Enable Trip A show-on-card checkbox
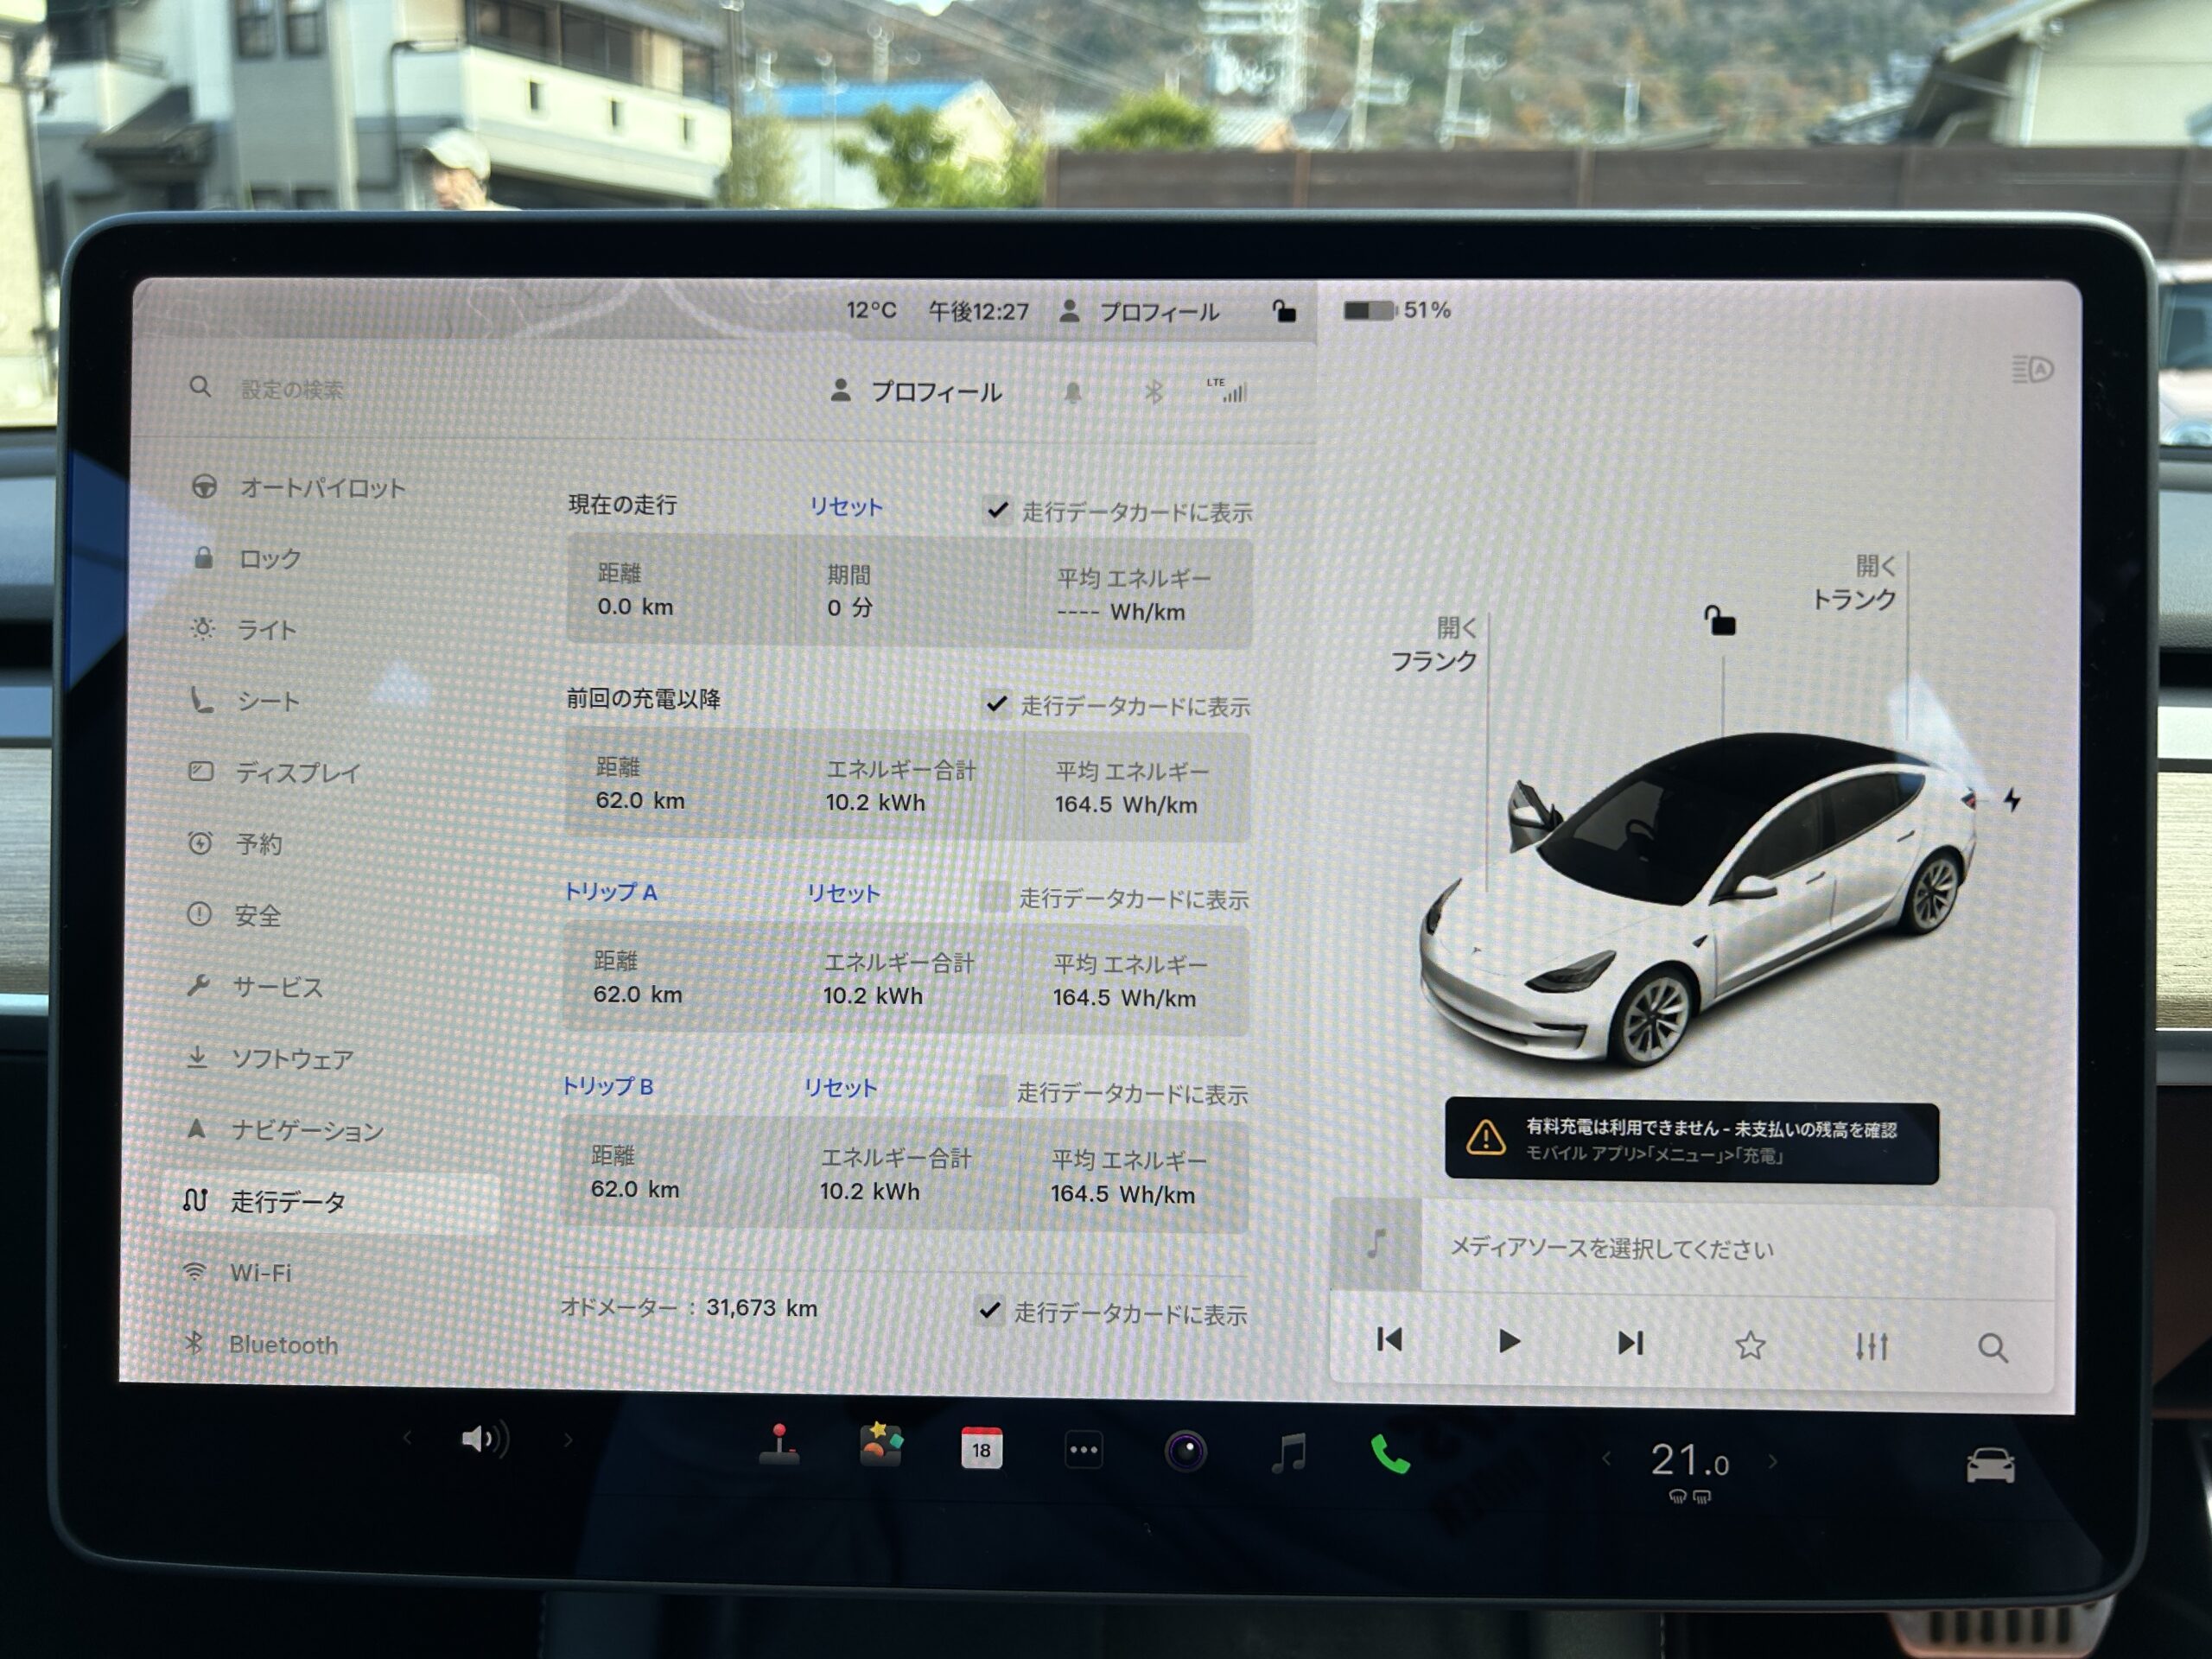The height and width of the screenshot is (1659, 2212). click(994, 897)
